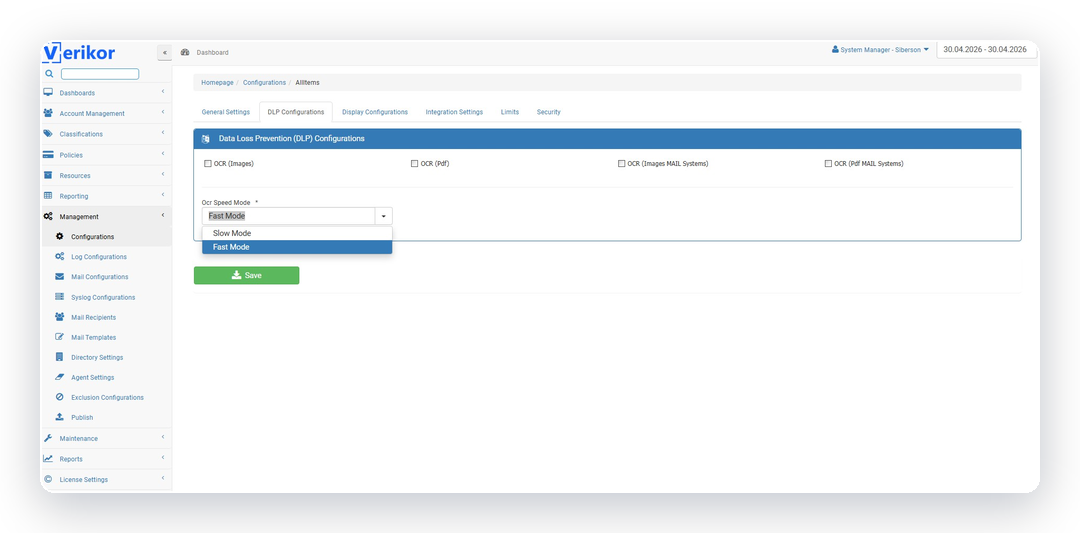Choose Slow Mode from the dropdown list
Screen dimensions: 1080x533
click(x=297, y=233)
